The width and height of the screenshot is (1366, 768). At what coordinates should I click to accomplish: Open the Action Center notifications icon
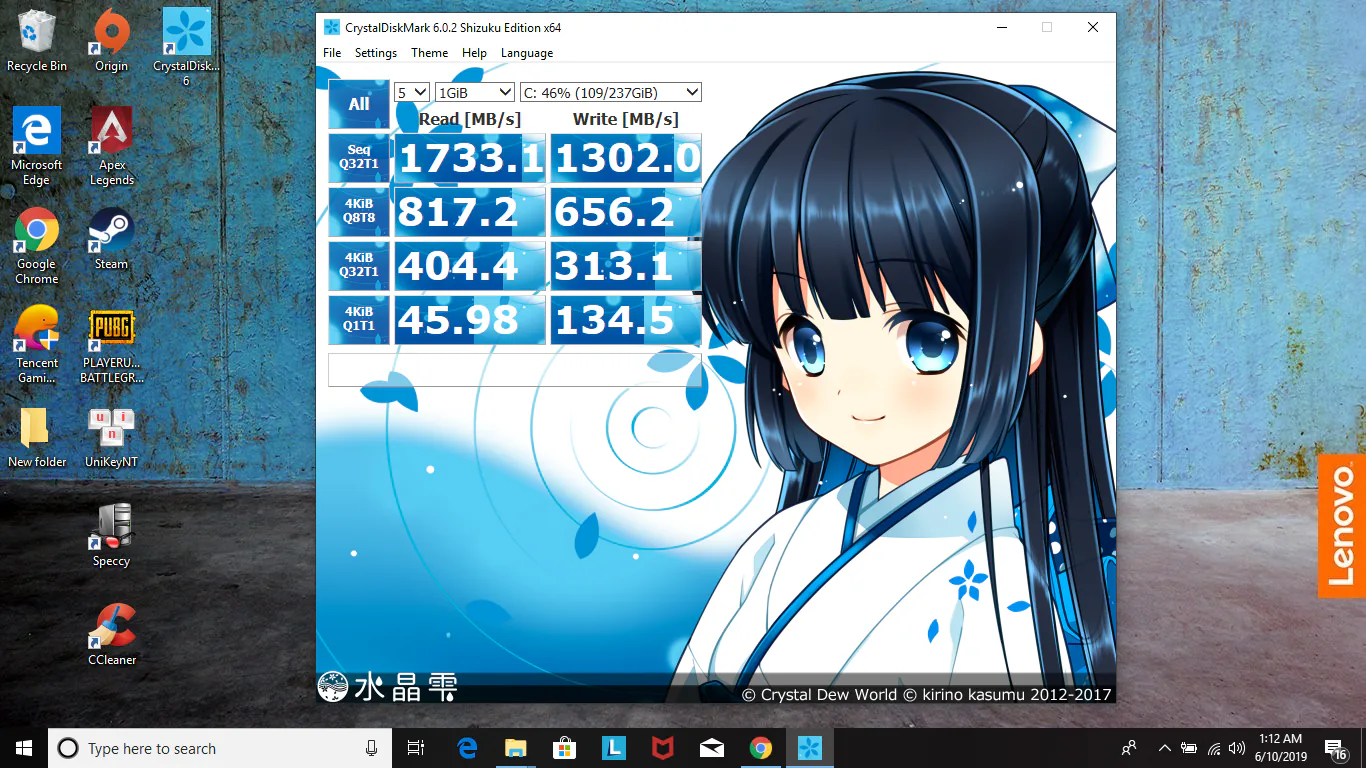[1336, 748]
